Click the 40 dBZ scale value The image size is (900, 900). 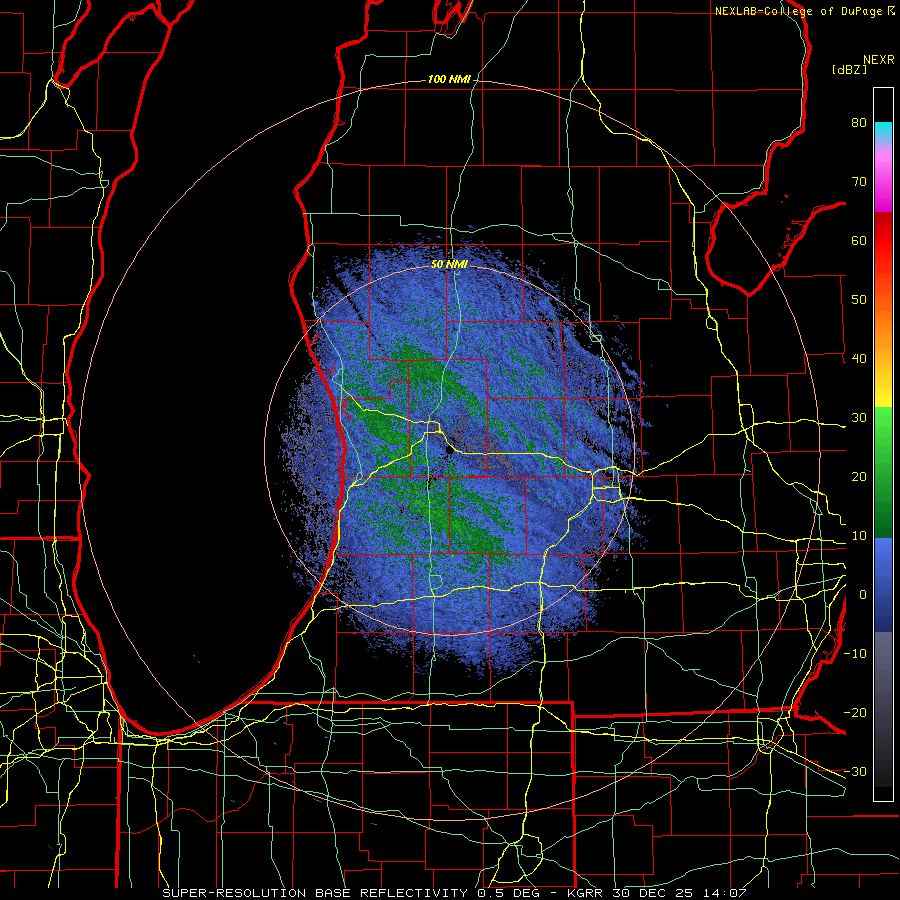tap(859, 359)
